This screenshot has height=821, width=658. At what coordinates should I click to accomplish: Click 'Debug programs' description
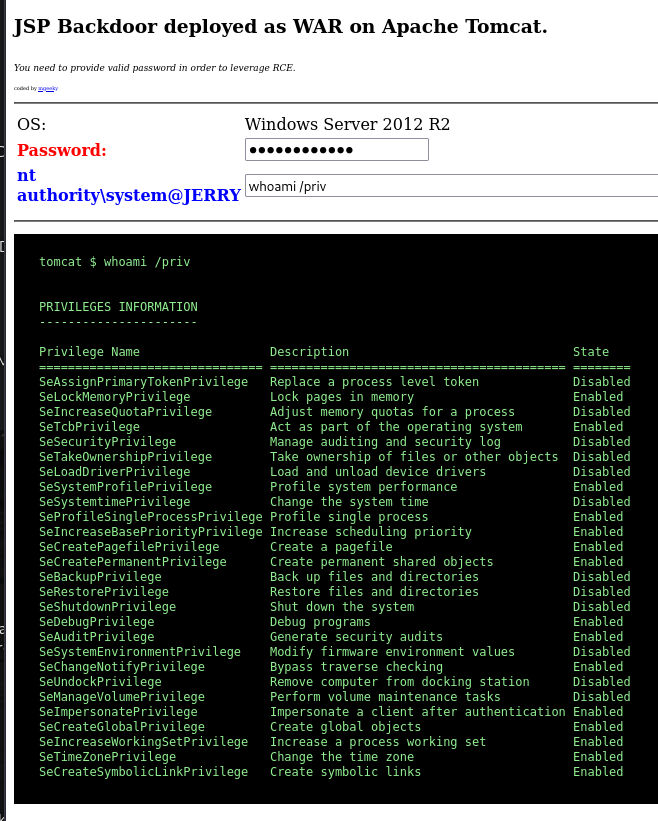tap(320, 622)
